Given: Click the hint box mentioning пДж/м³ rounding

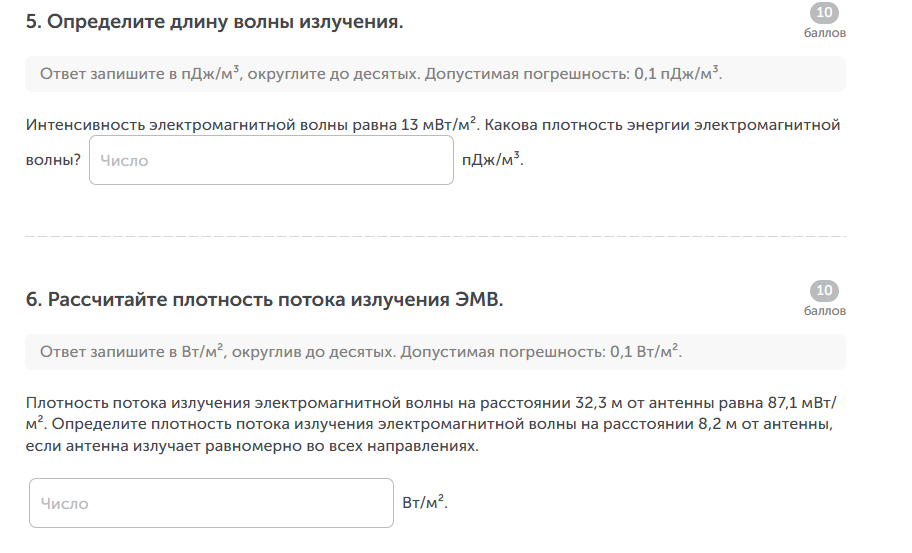Looking at the screenshot, I should pyautogui.click(x=435, y=74).
